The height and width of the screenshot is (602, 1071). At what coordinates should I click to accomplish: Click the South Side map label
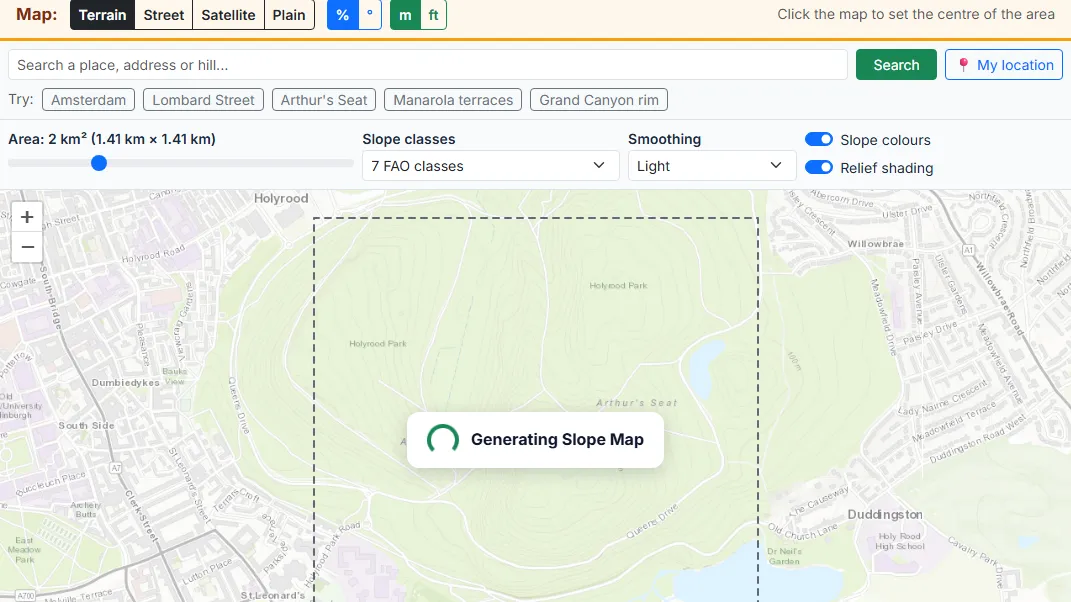click(x=87, y=425)
